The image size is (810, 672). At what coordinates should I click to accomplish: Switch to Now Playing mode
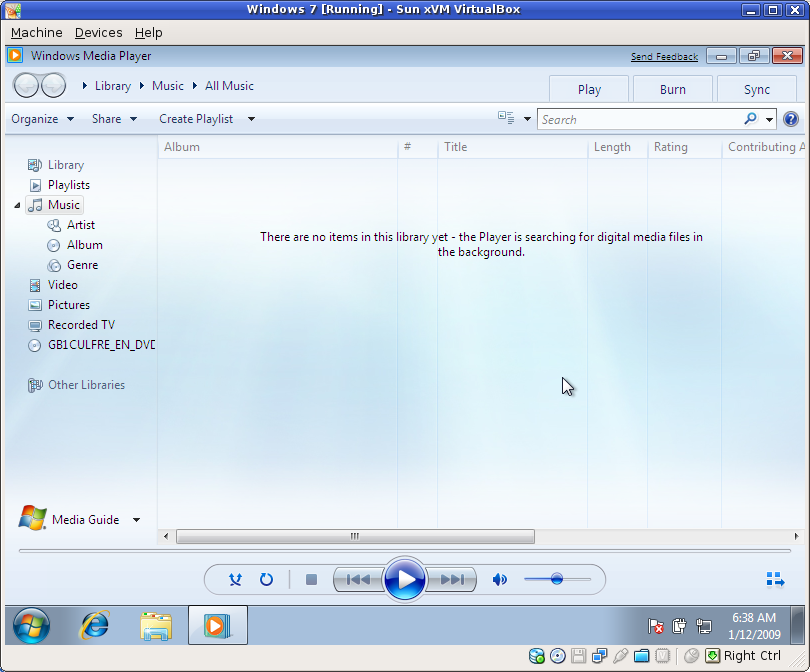click(x=775, y=579)
